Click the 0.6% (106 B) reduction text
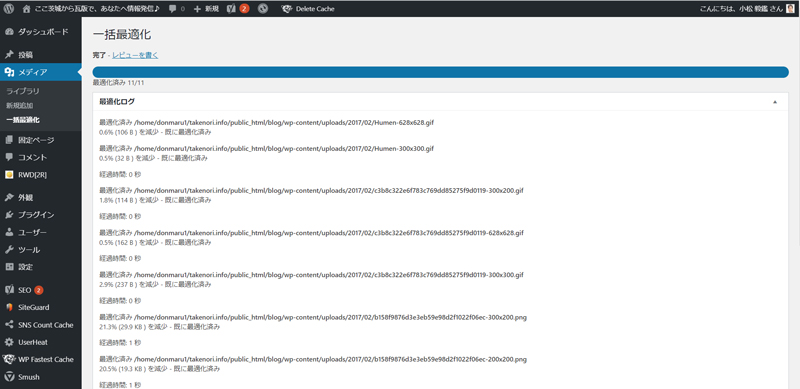800x389 pixels. (156, 132)
